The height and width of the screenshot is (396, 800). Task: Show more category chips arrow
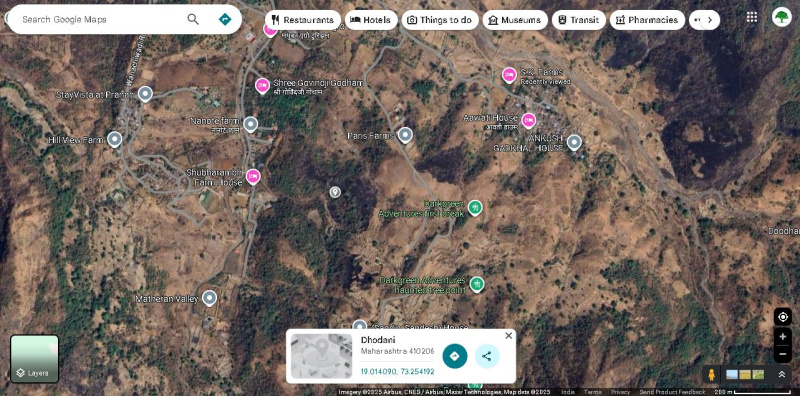coord(710,20)
